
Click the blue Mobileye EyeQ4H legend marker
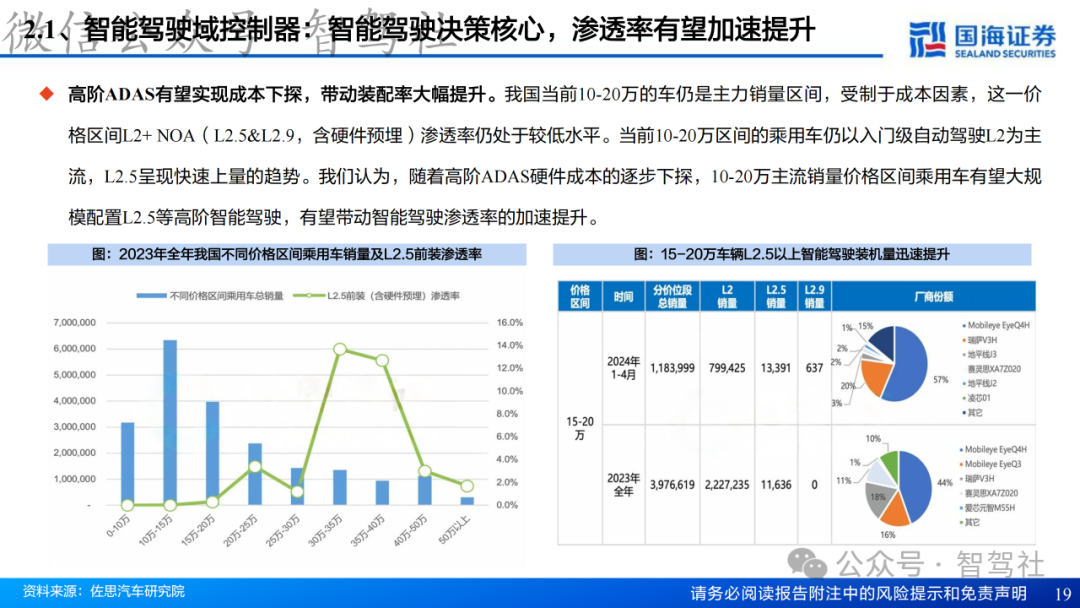[x=963, y=327]
